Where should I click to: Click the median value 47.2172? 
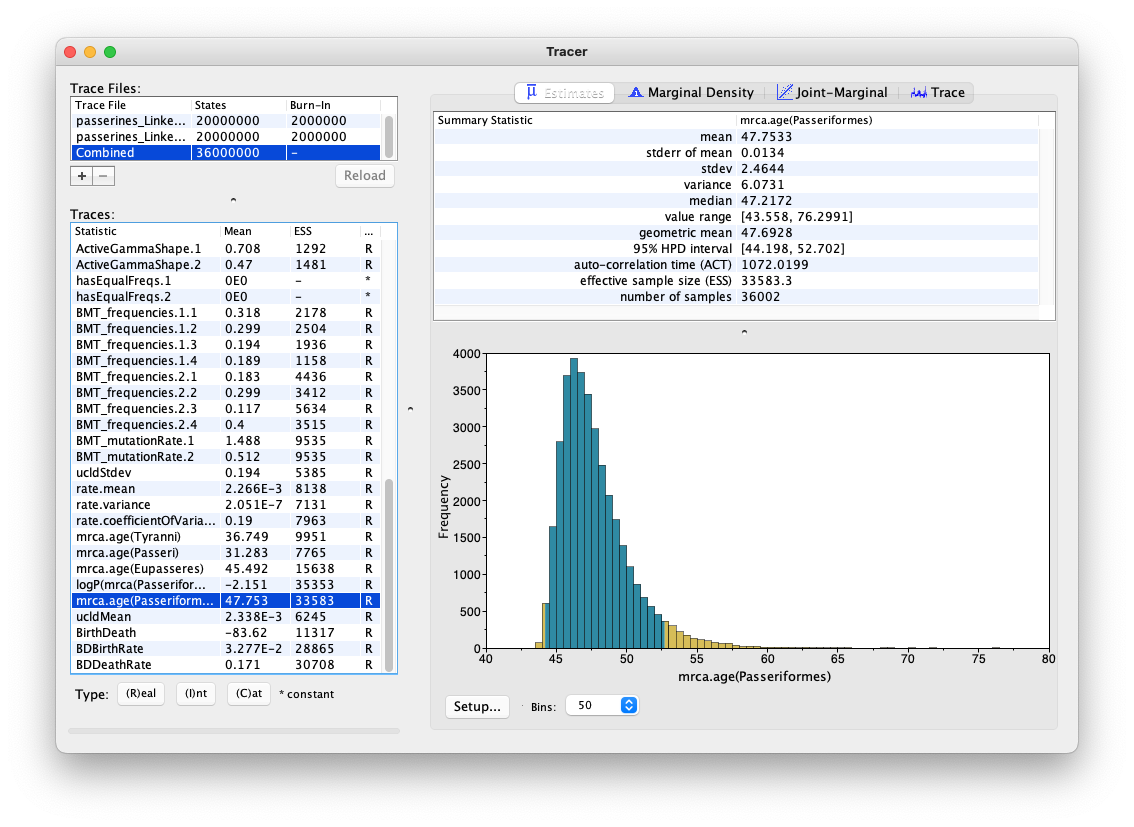(766, 200)
